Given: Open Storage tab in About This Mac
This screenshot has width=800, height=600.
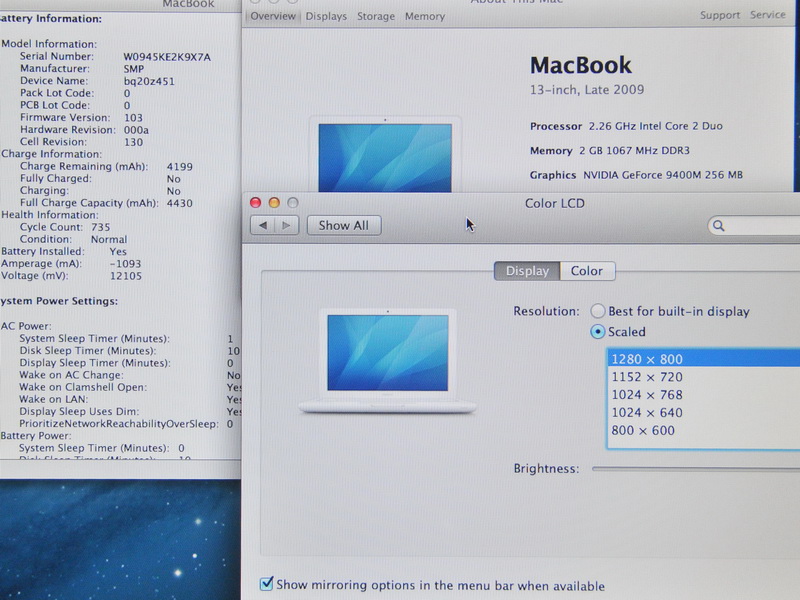Looking at the screenshot, I should pos(376,16).
